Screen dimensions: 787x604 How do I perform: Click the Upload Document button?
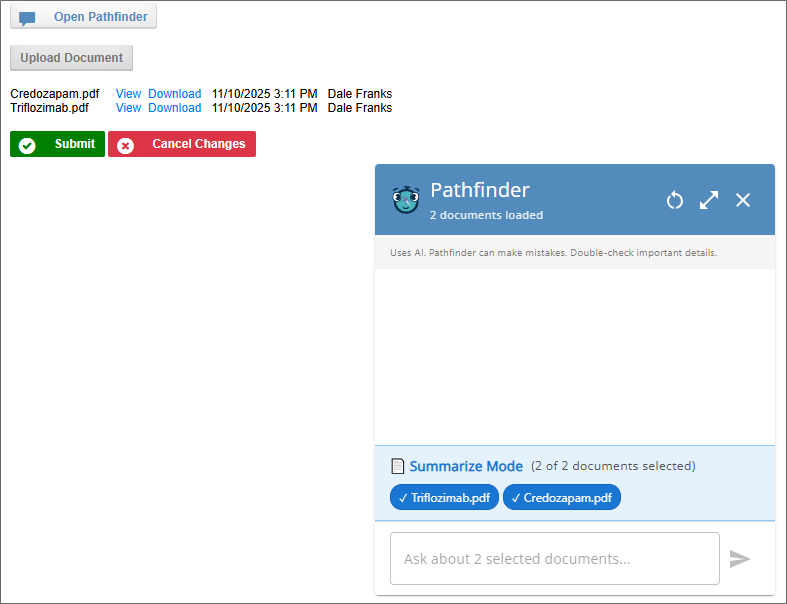click(71, 58)
